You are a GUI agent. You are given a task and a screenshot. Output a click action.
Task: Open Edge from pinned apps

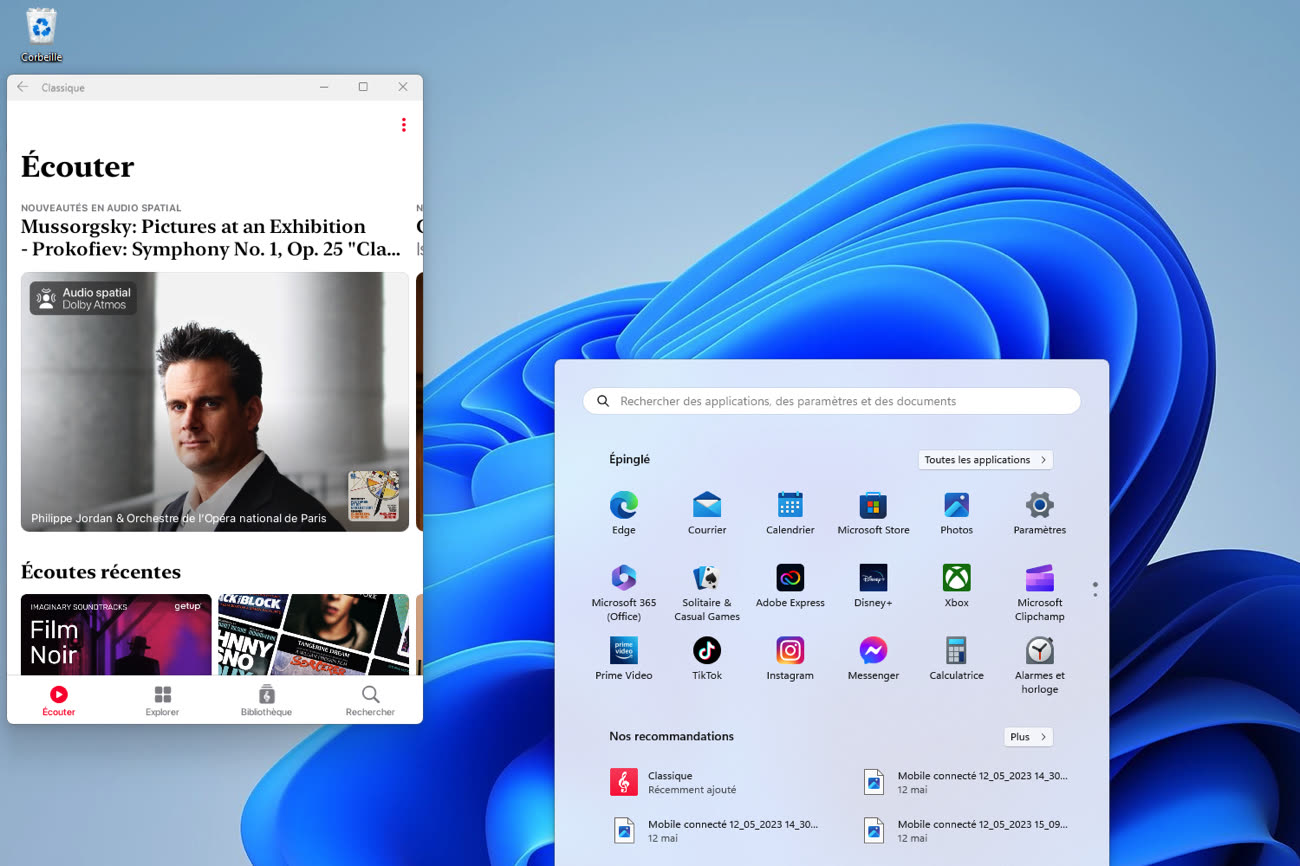tap(623, 513)
